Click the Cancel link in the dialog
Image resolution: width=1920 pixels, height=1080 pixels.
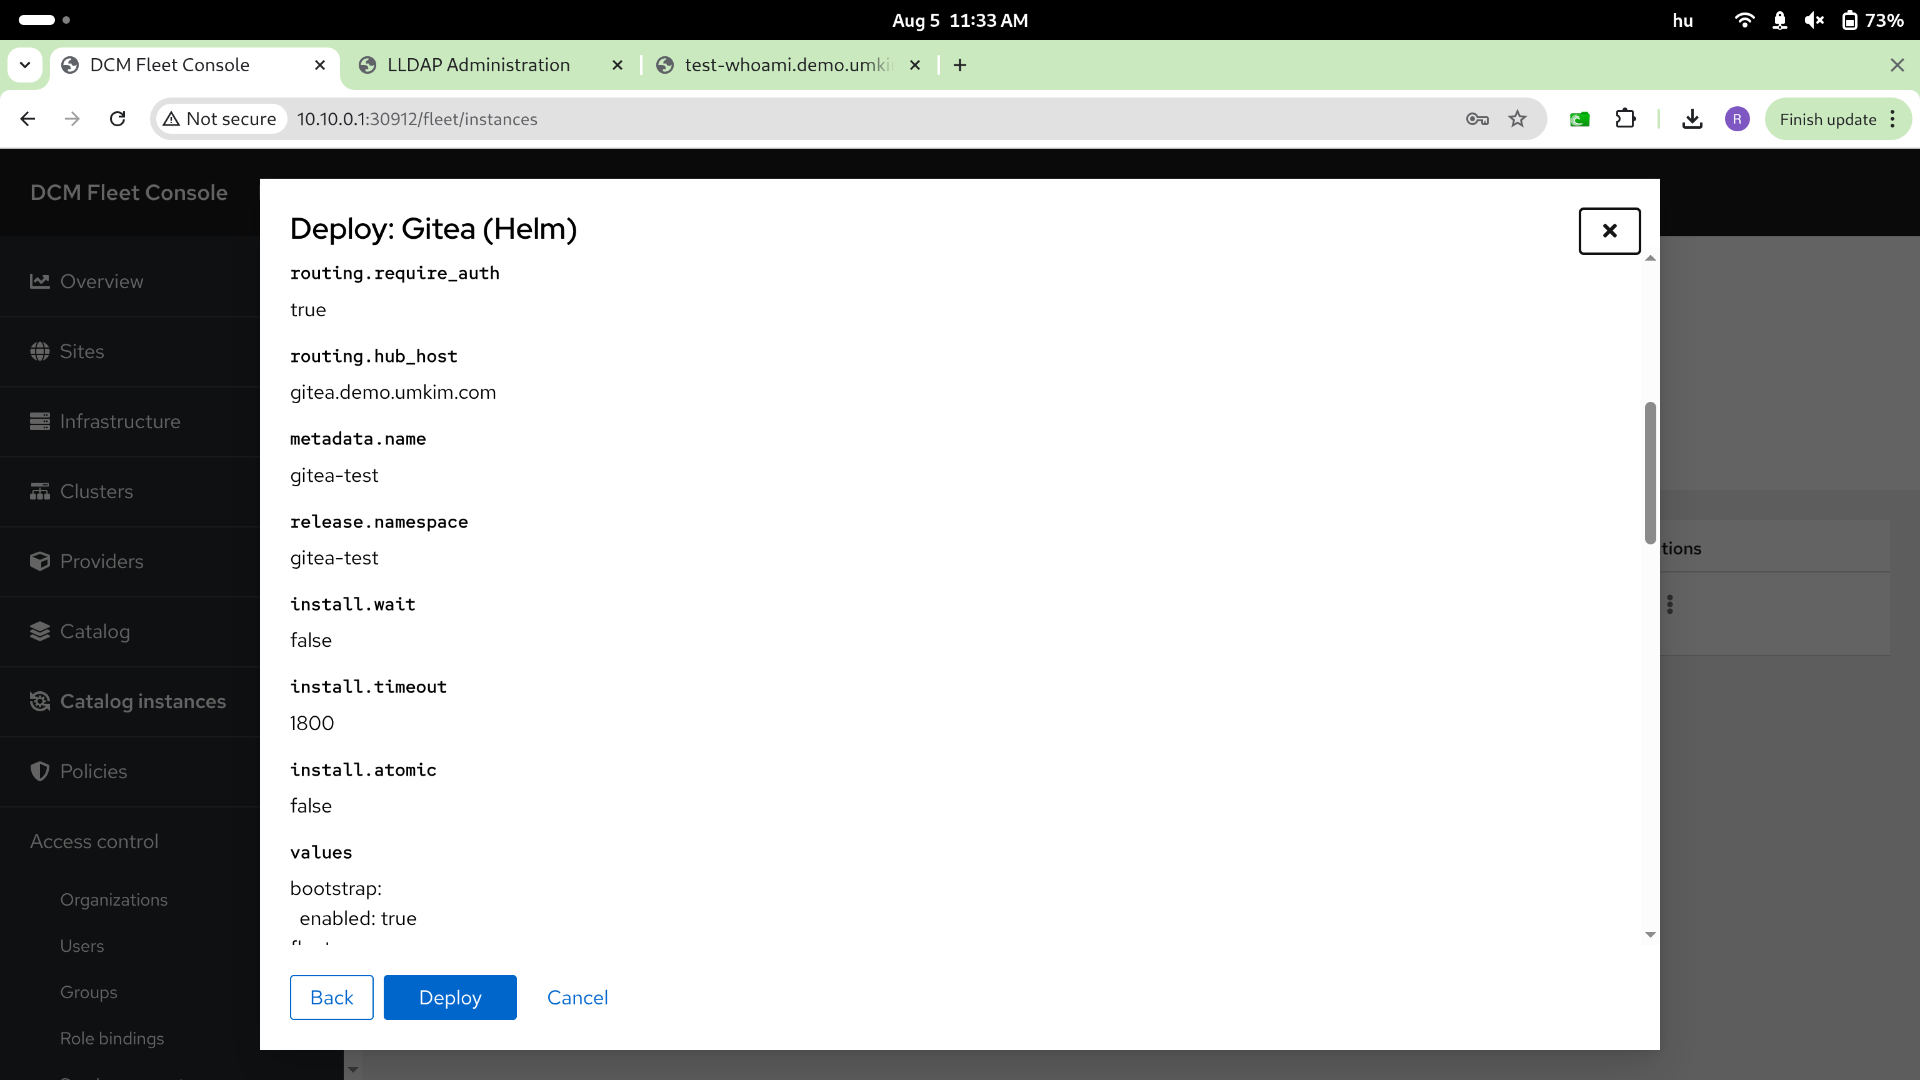(x=577, y=998)
